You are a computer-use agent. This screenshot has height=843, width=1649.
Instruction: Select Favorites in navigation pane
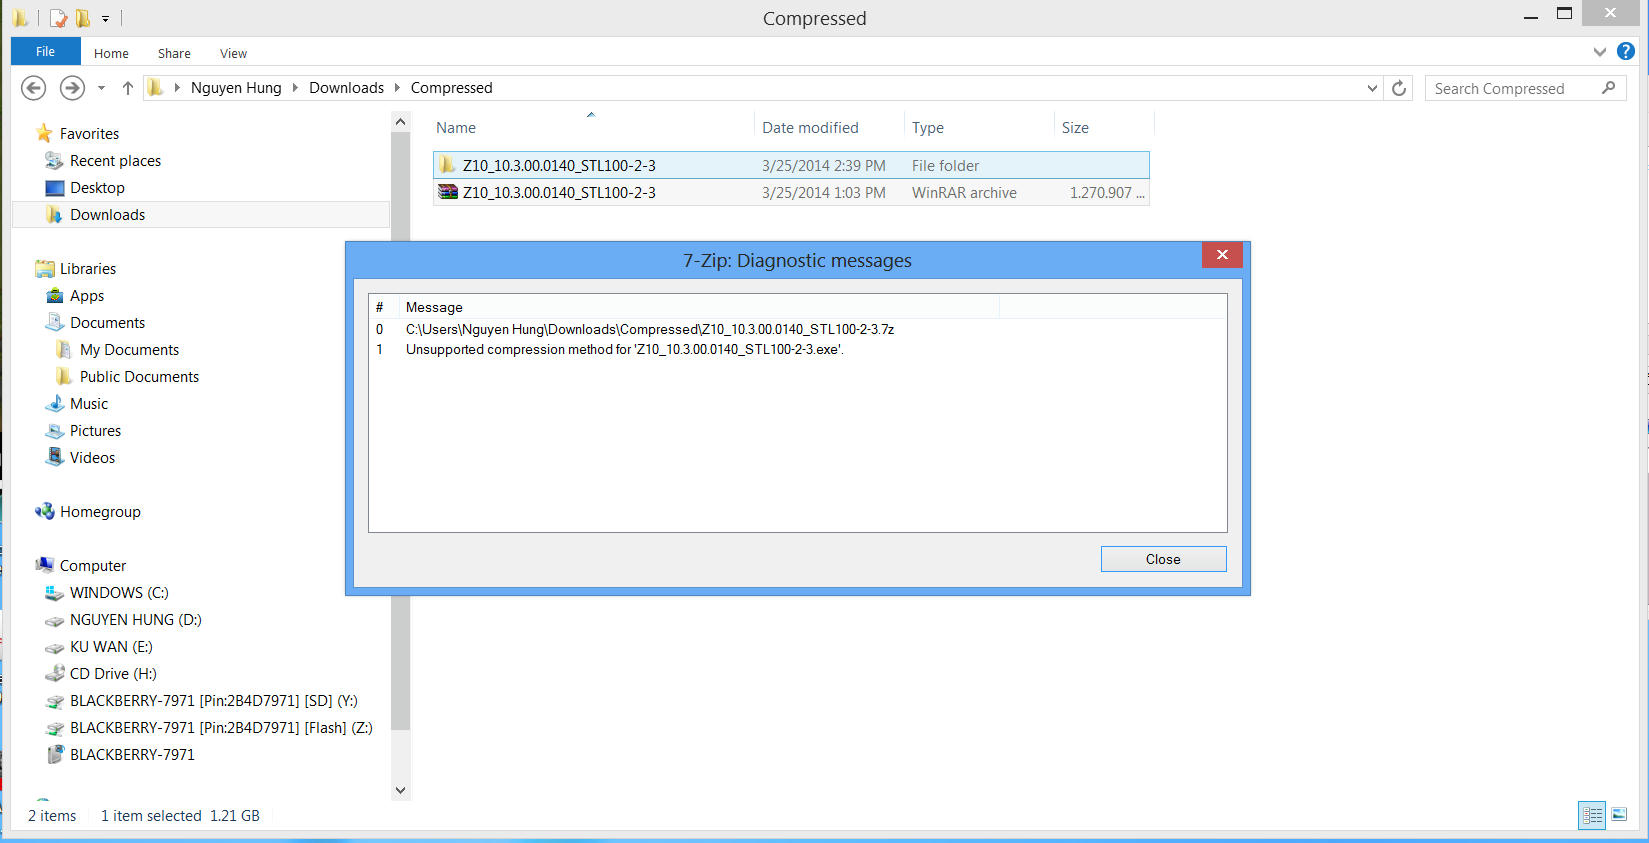89,133
